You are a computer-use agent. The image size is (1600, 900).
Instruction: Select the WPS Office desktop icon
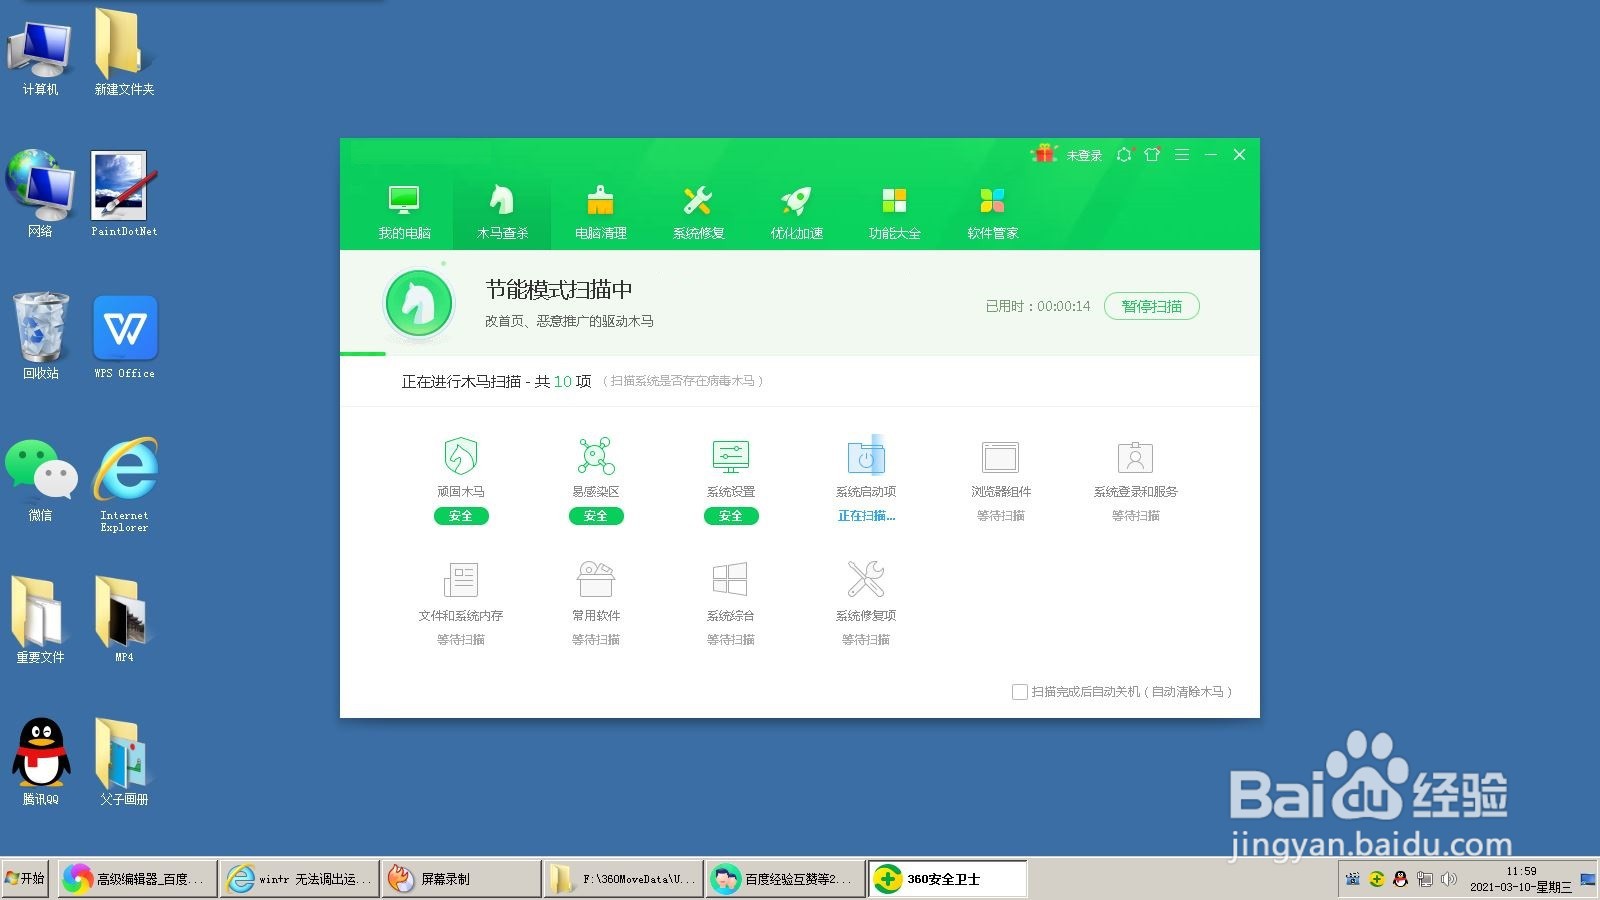click(124, 336)
